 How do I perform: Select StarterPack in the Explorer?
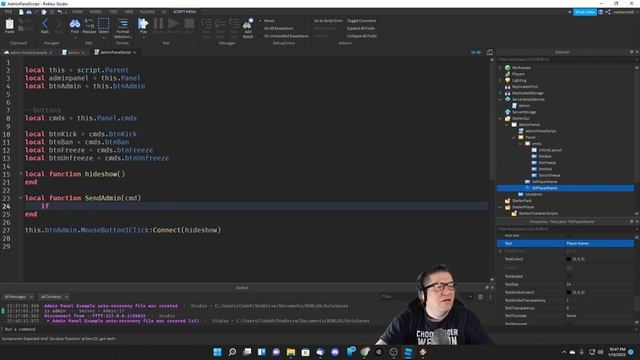[521, 201]
